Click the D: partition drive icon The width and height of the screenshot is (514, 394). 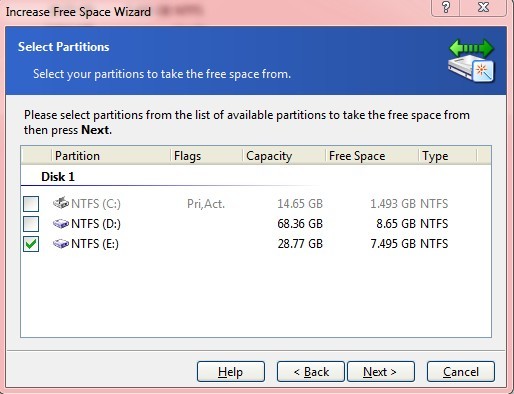pyautogui.click(x=61, y=224)
